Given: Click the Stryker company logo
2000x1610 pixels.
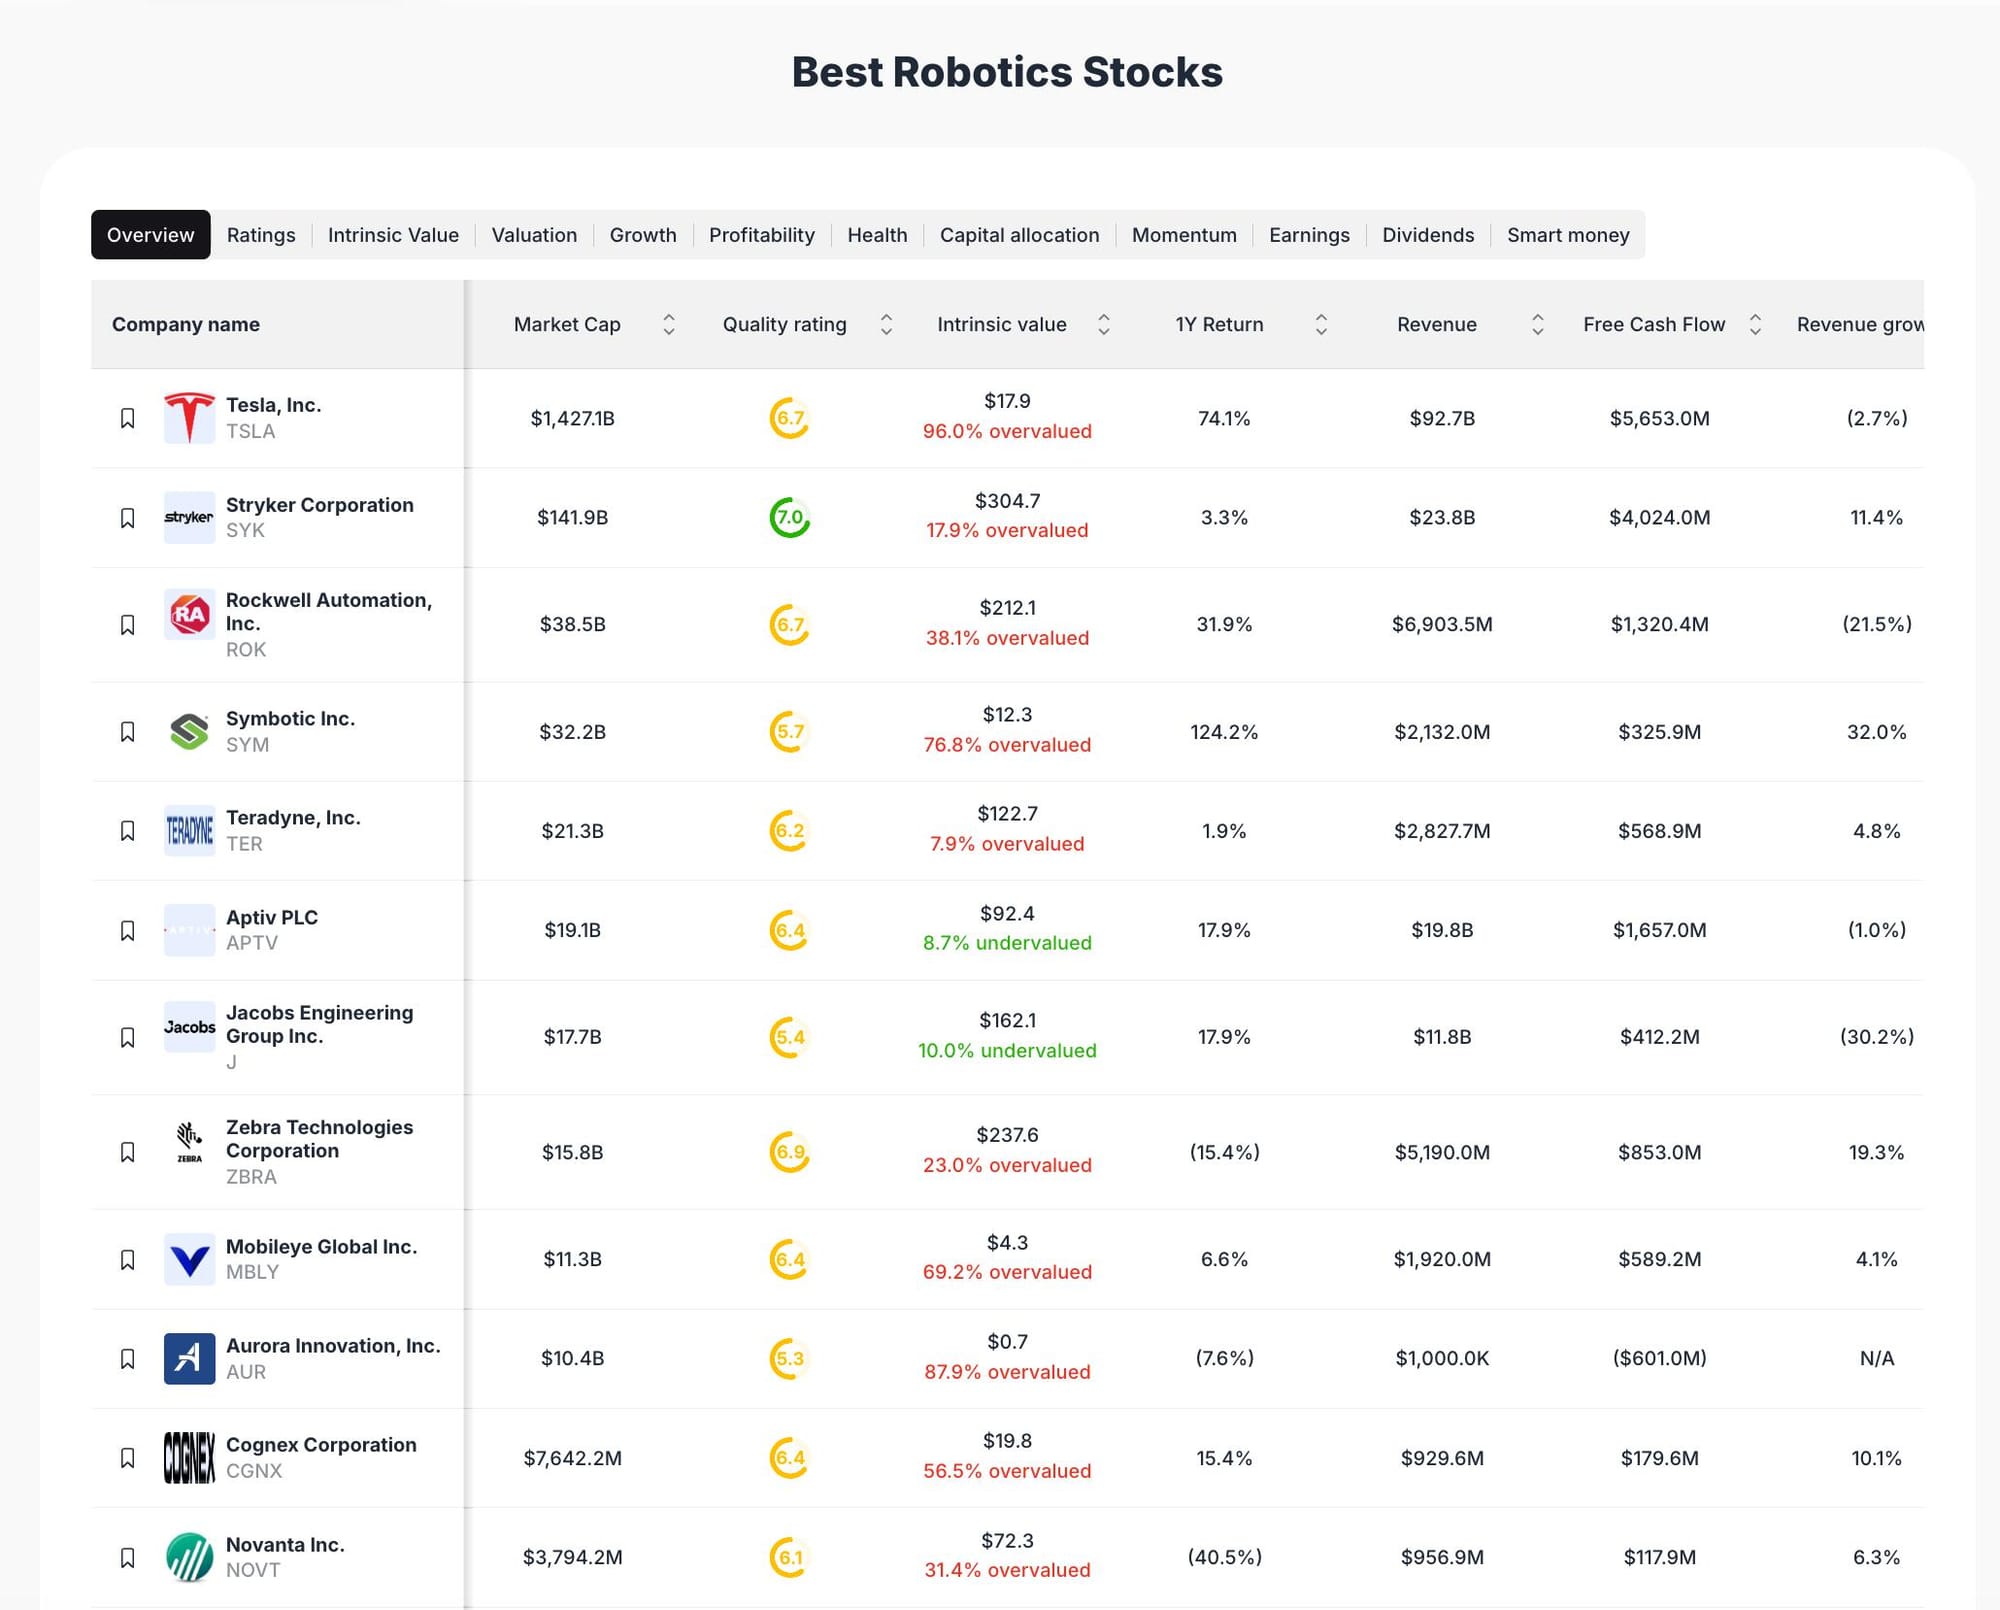Looking at the screenshot, I should [189, 517].
